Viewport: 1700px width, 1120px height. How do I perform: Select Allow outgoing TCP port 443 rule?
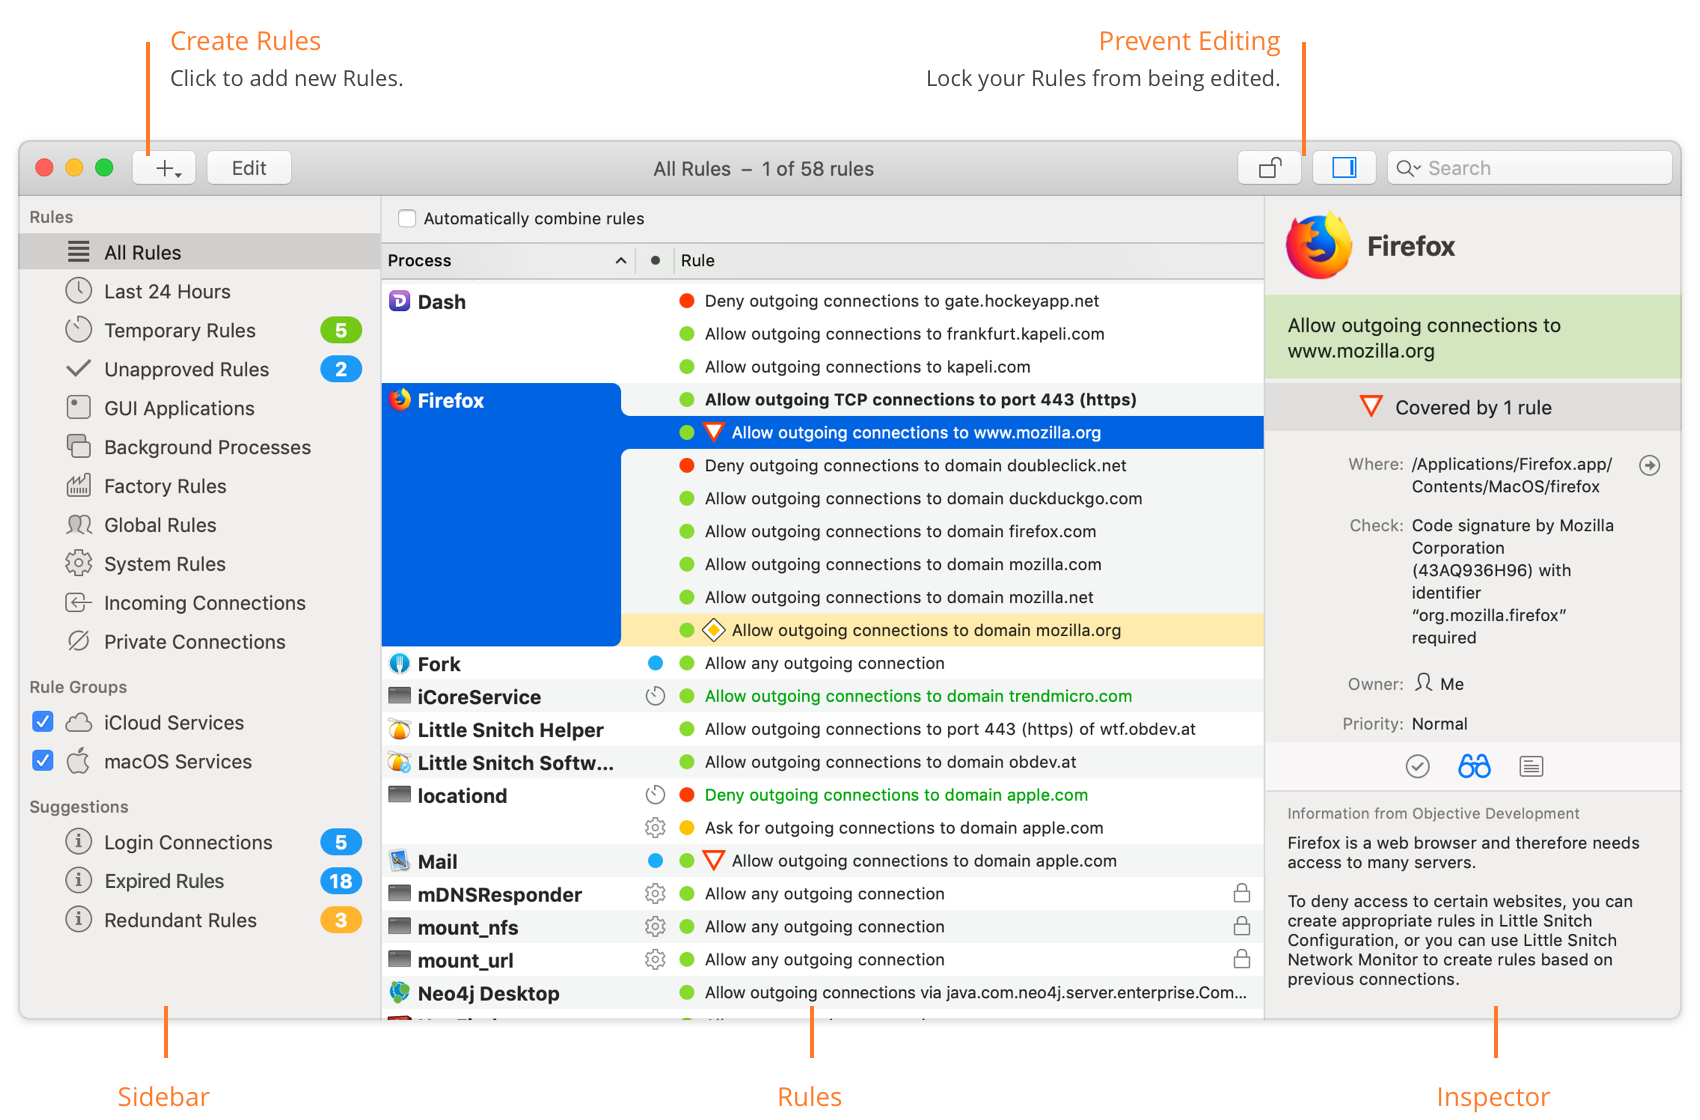tap(920, 400)
